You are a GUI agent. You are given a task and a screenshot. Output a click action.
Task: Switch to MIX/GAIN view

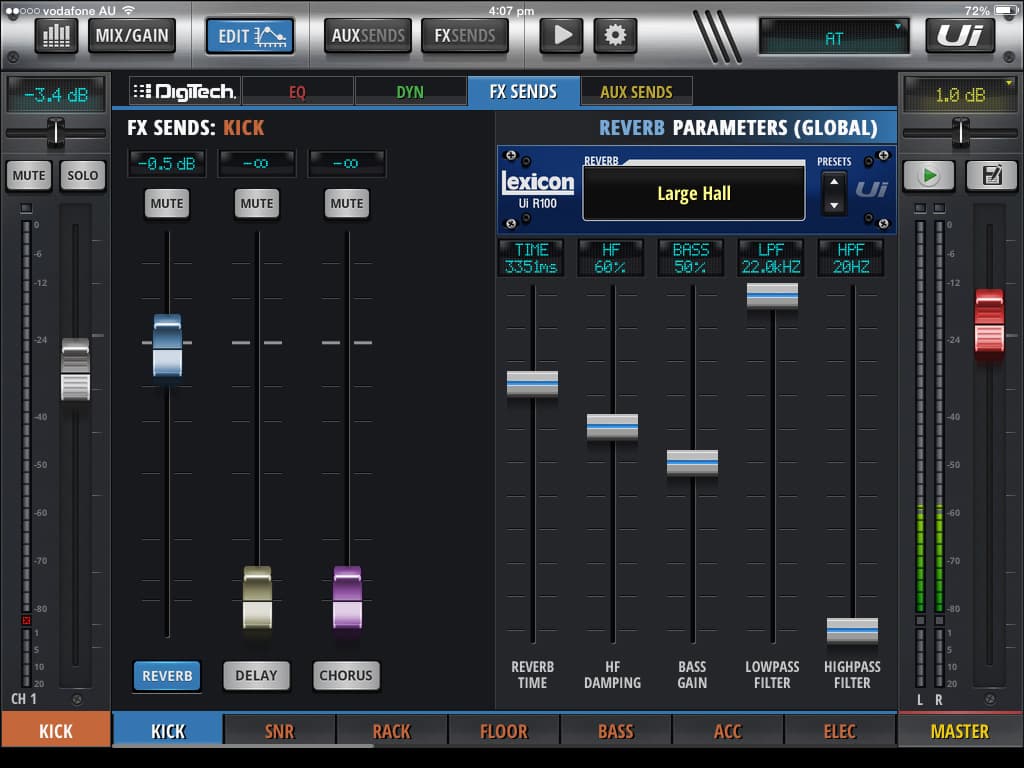click(132, 35)
